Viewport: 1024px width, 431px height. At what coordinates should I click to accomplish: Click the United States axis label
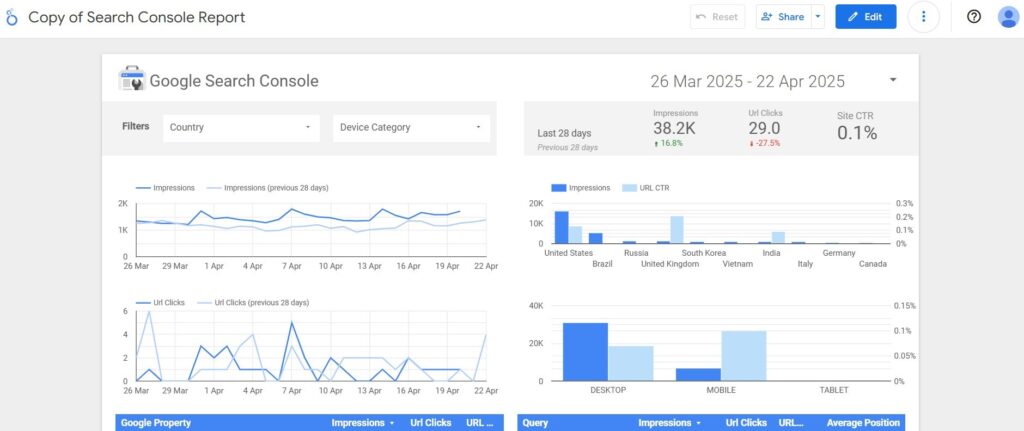click(569, 253)
